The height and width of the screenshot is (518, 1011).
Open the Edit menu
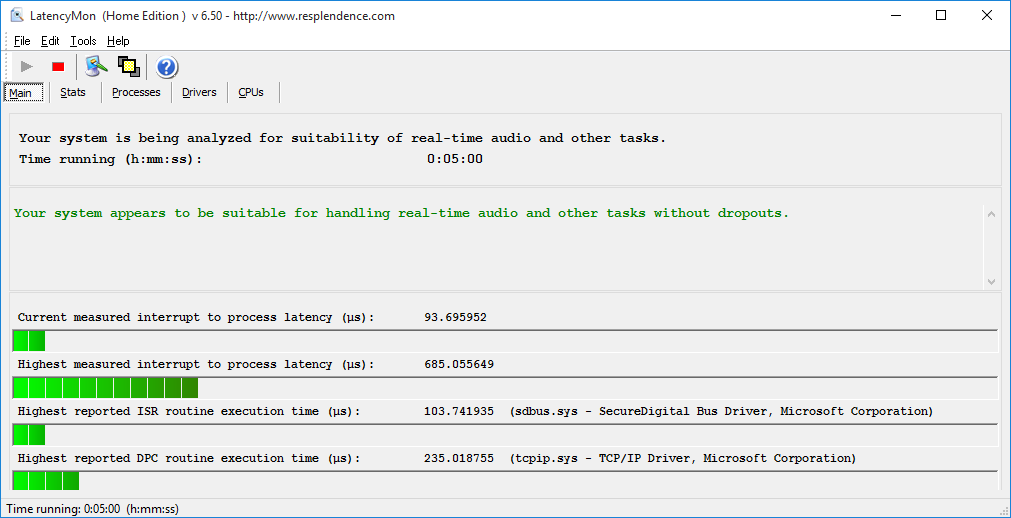[x=50, y=41]
